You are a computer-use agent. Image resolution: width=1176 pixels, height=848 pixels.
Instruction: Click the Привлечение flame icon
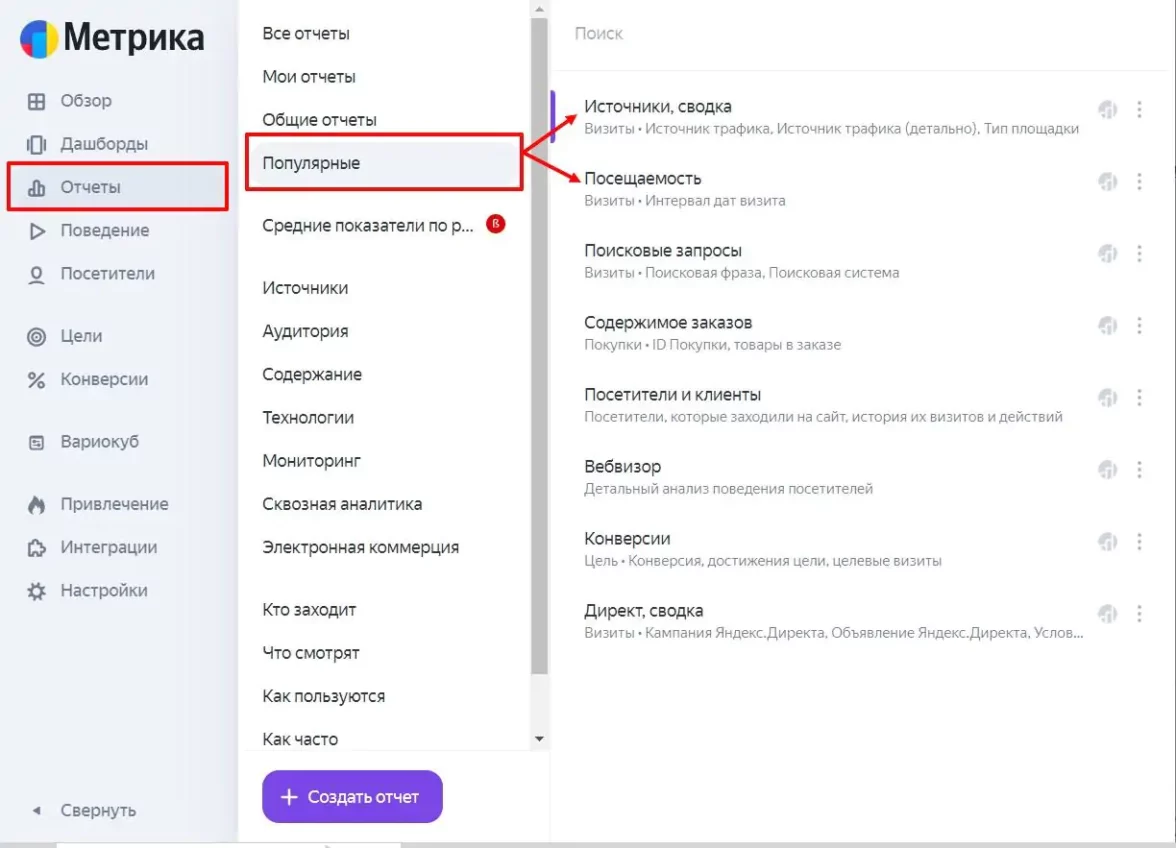(x=36, y=505)
